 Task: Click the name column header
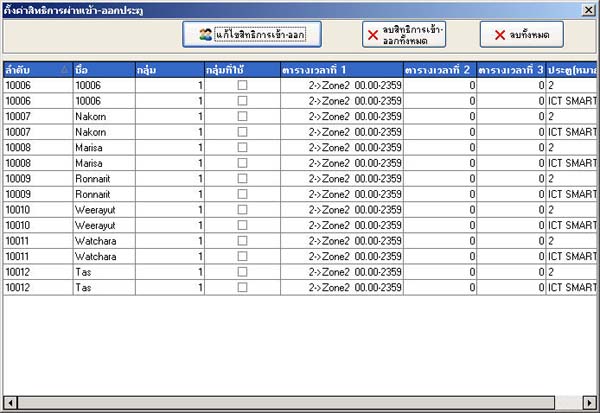[102, 70]
